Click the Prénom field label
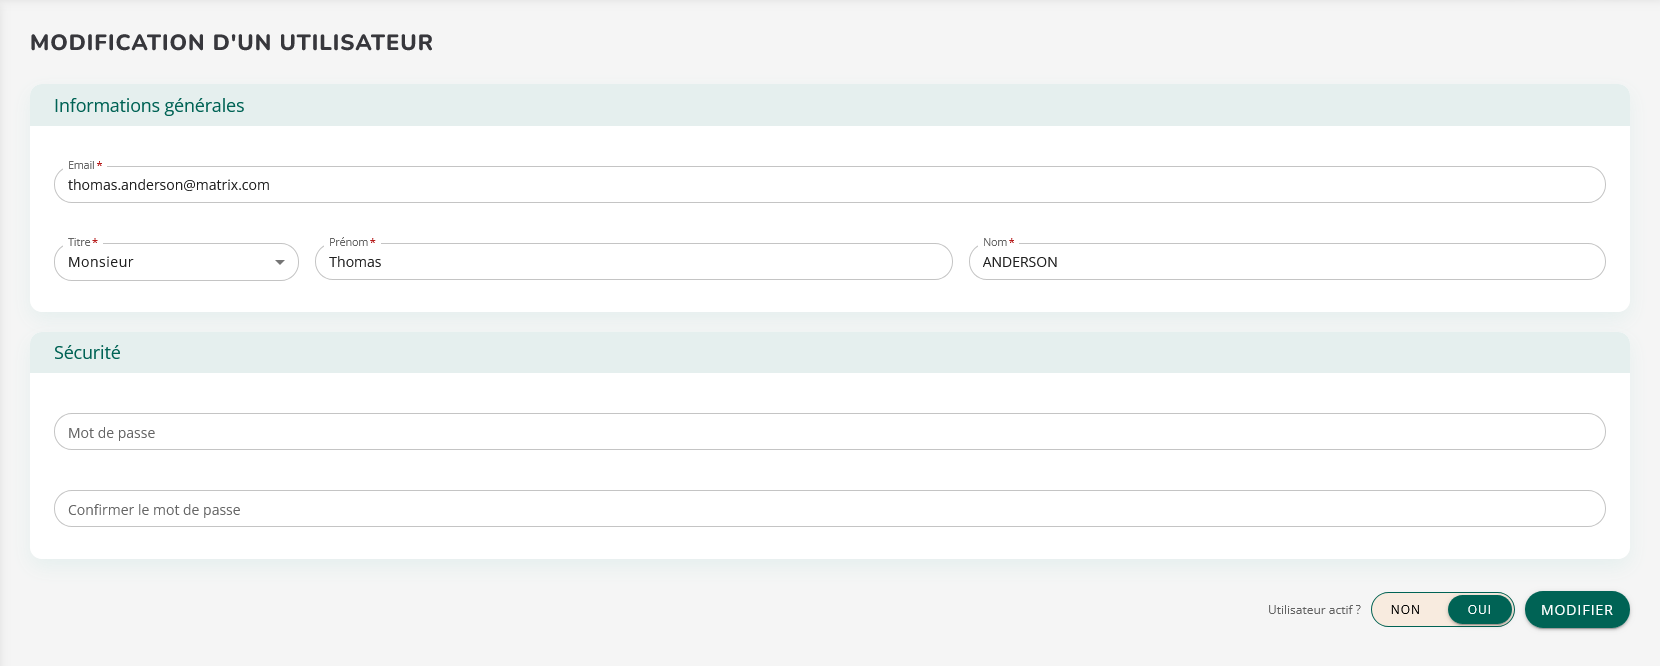This screenshot has width=1660, height=666. (348, 242)
